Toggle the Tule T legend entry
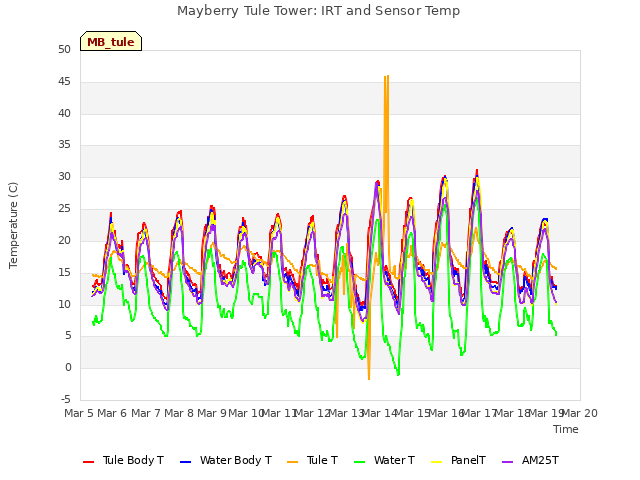Image resolution: width=640 pixels, height=480 pixels. click(x=313, y=460)
